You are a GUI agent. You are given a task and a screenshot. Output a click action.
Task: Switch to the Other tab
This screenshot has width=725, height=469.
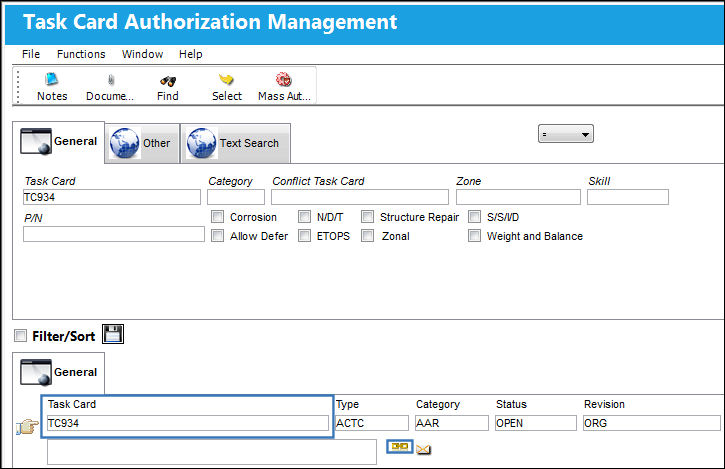142,143
